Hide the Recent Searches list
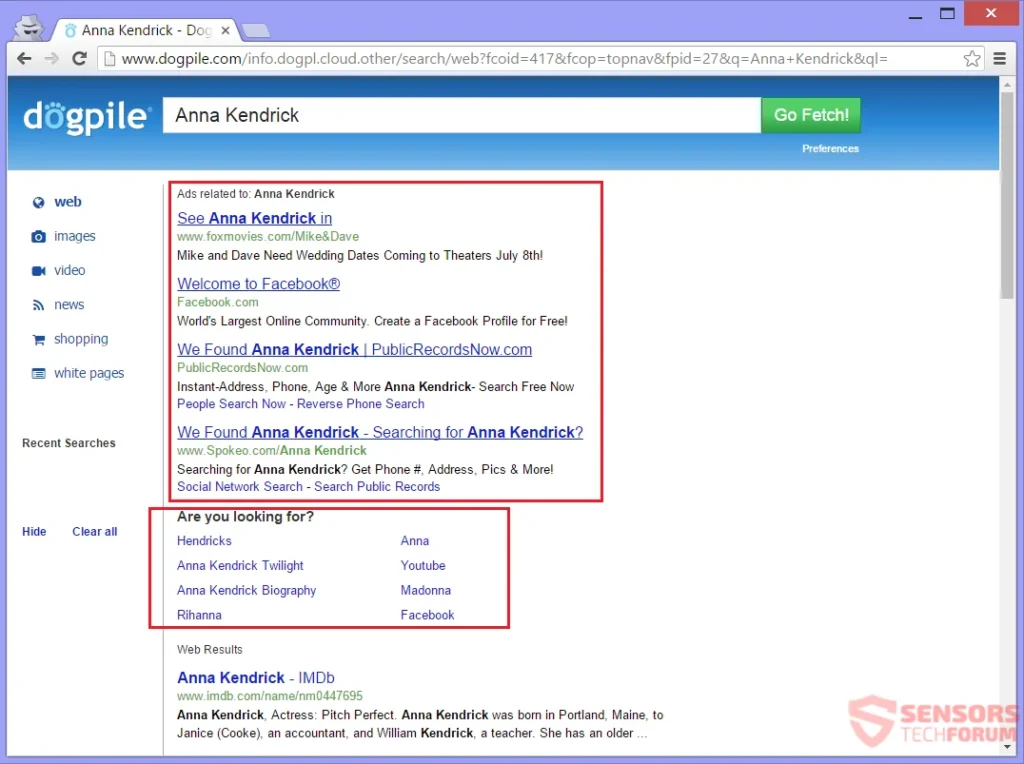 (34, 532)
